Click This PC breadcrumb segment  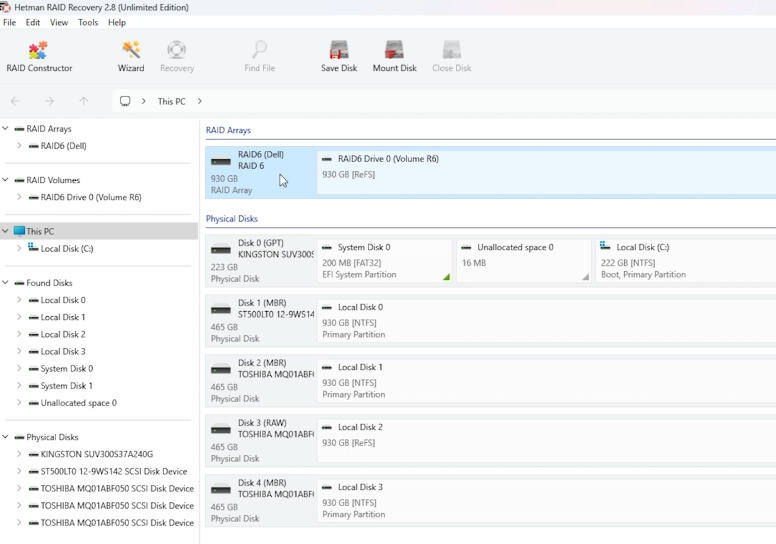point(171,101)
